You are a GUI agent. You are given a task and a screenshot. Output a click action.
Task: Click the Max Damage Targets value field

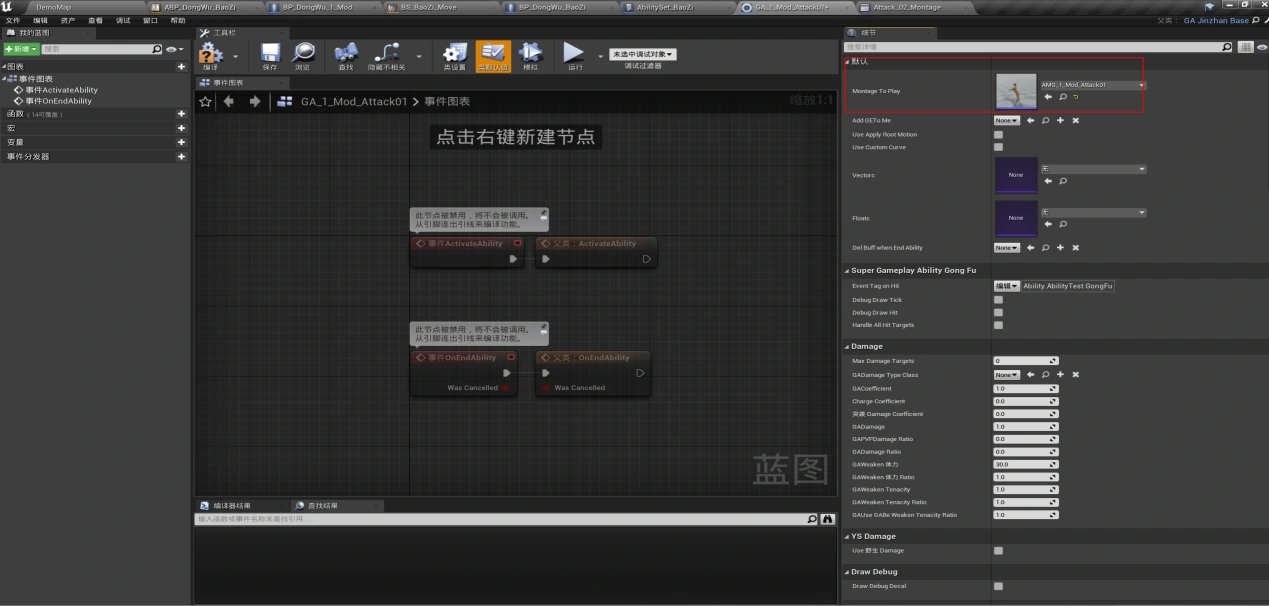pyautogui.click(x=1026, y=361)
